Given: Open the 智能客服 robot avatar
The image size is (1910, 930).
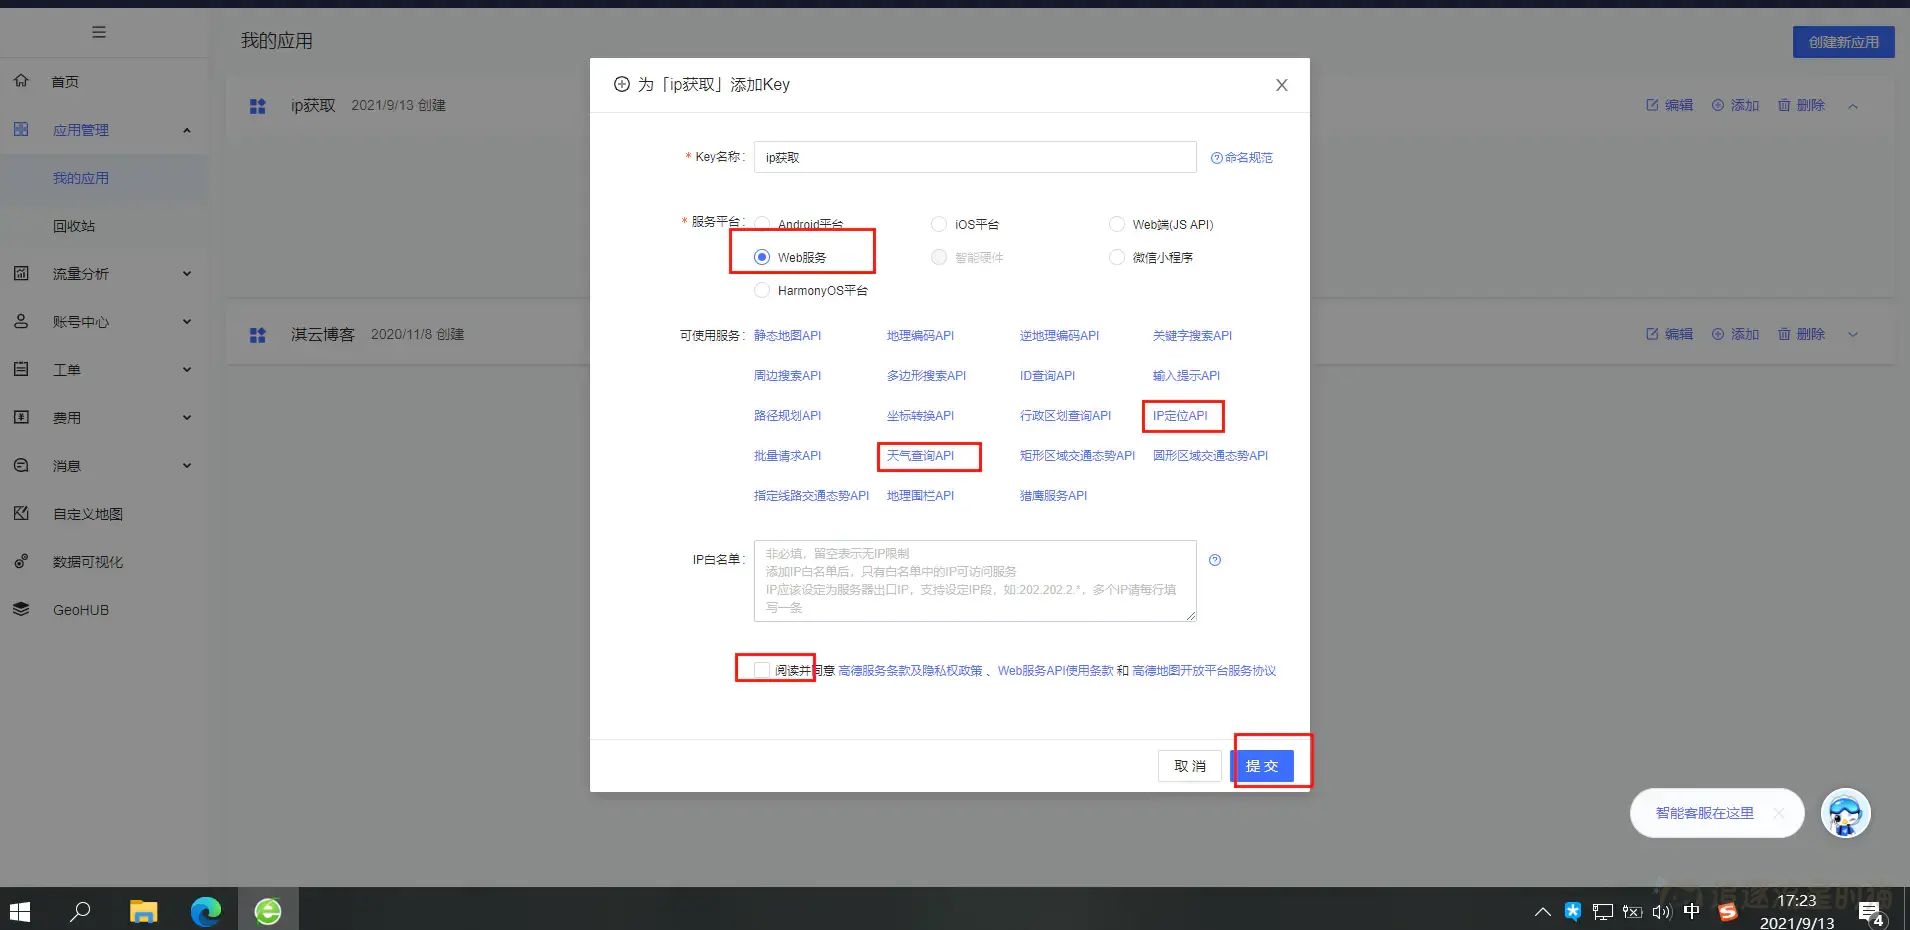Looking at the screenshot, I should click(x=1845, y=813).
